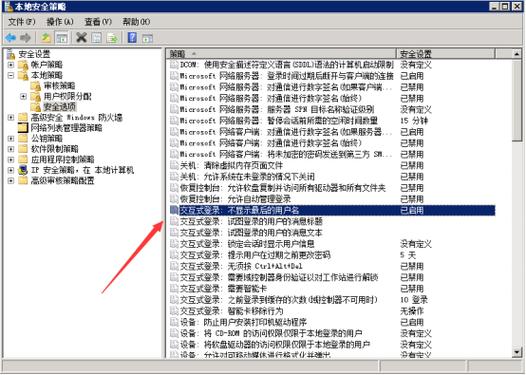Click the forward arrow toolbar icon
This screenshot has height=375, width=526.
click(x=25, y=38)
